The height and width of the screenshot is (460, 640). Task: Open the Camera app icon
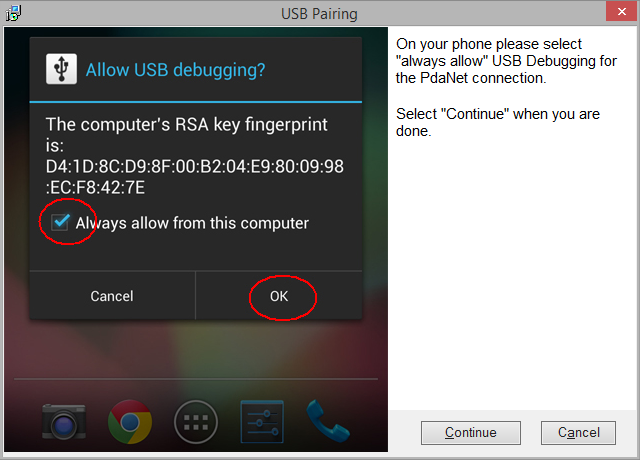tap(64, 422)
